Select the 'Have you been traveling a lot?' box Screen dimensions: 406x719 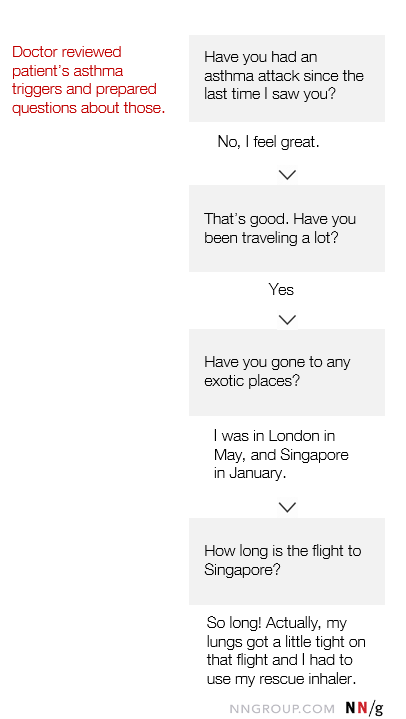pyautogui.click(x=287, y=228)
